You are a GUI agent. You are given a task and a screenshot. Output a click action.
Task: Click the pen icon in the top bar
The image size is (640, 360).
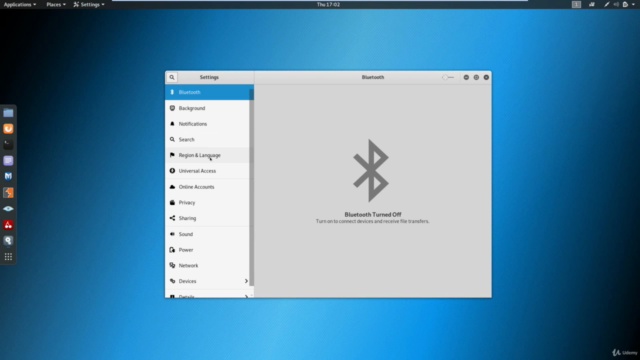(607, 4)
